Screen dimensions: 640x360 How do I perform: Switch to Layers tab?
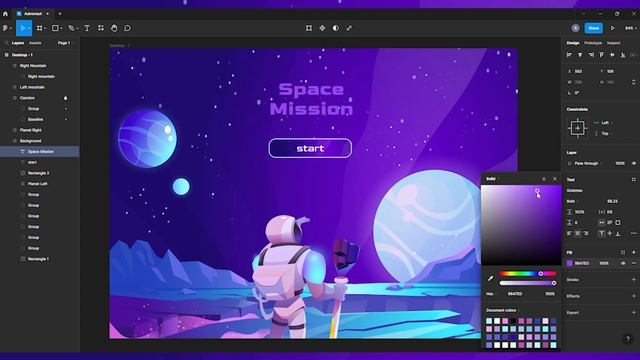[x=18, y=43]
